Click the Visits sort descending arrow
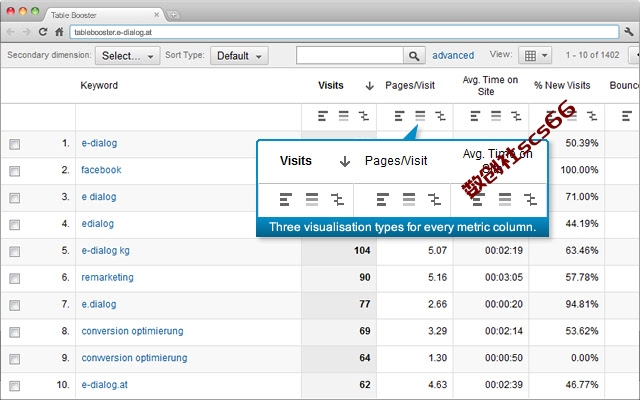 click(x=369, y=86)
